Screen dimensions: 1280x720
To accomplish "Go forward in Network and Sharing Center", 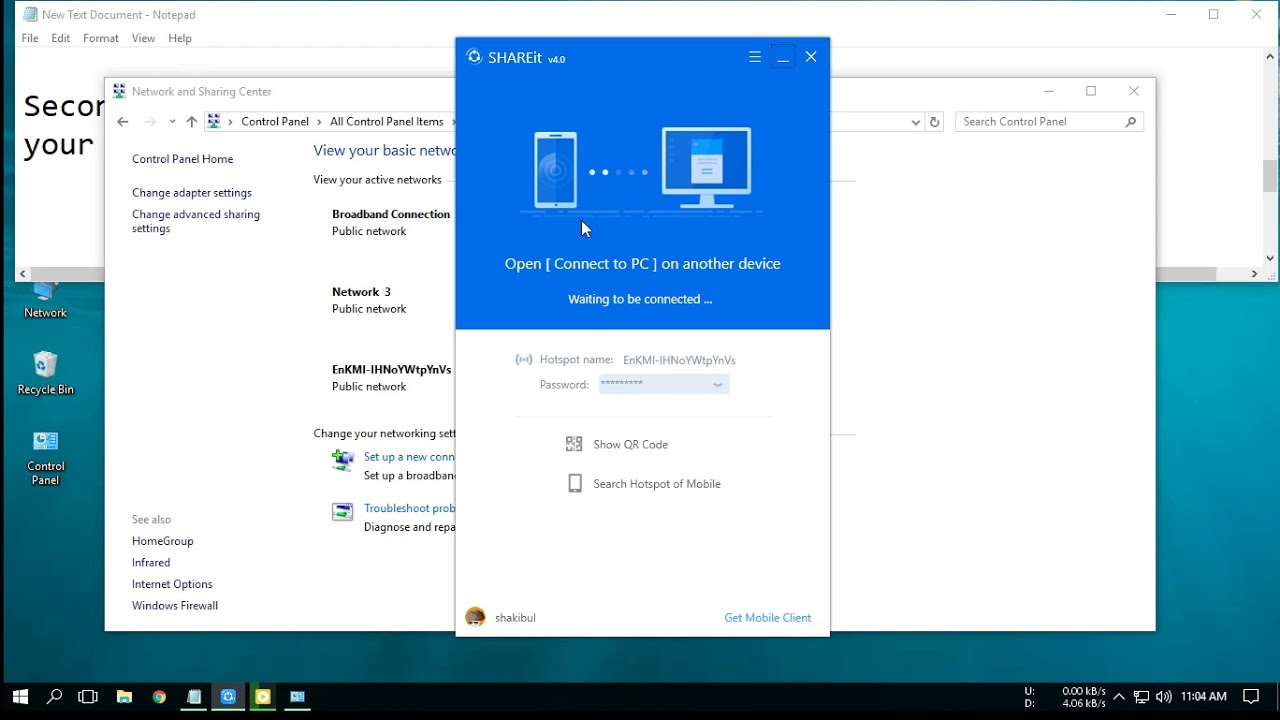I will [x=150, y=122].
